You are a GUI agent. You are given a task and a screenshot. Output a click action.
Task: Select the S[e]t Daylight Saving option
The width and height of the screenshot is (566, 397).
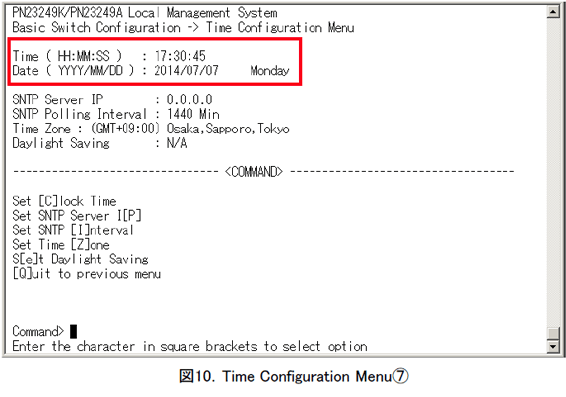click(80, 259)
